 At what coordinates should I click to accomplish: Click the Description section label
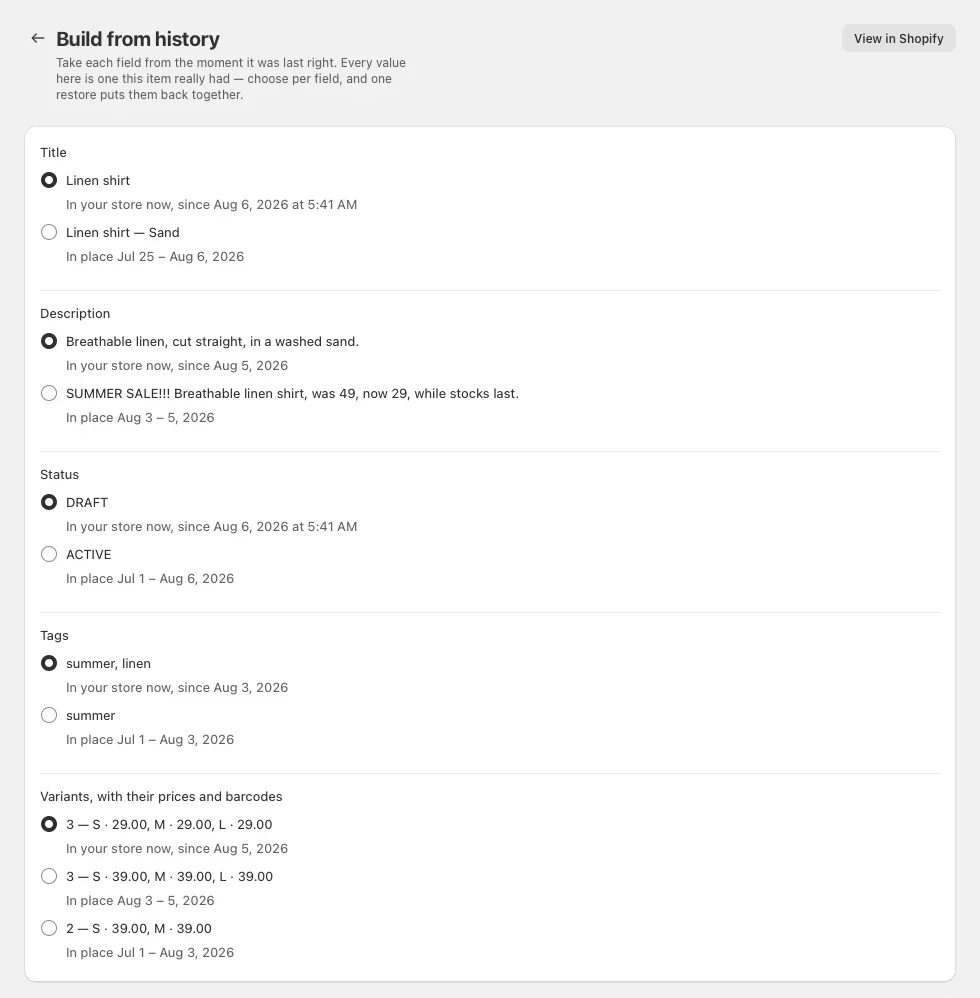coord(75,313)
